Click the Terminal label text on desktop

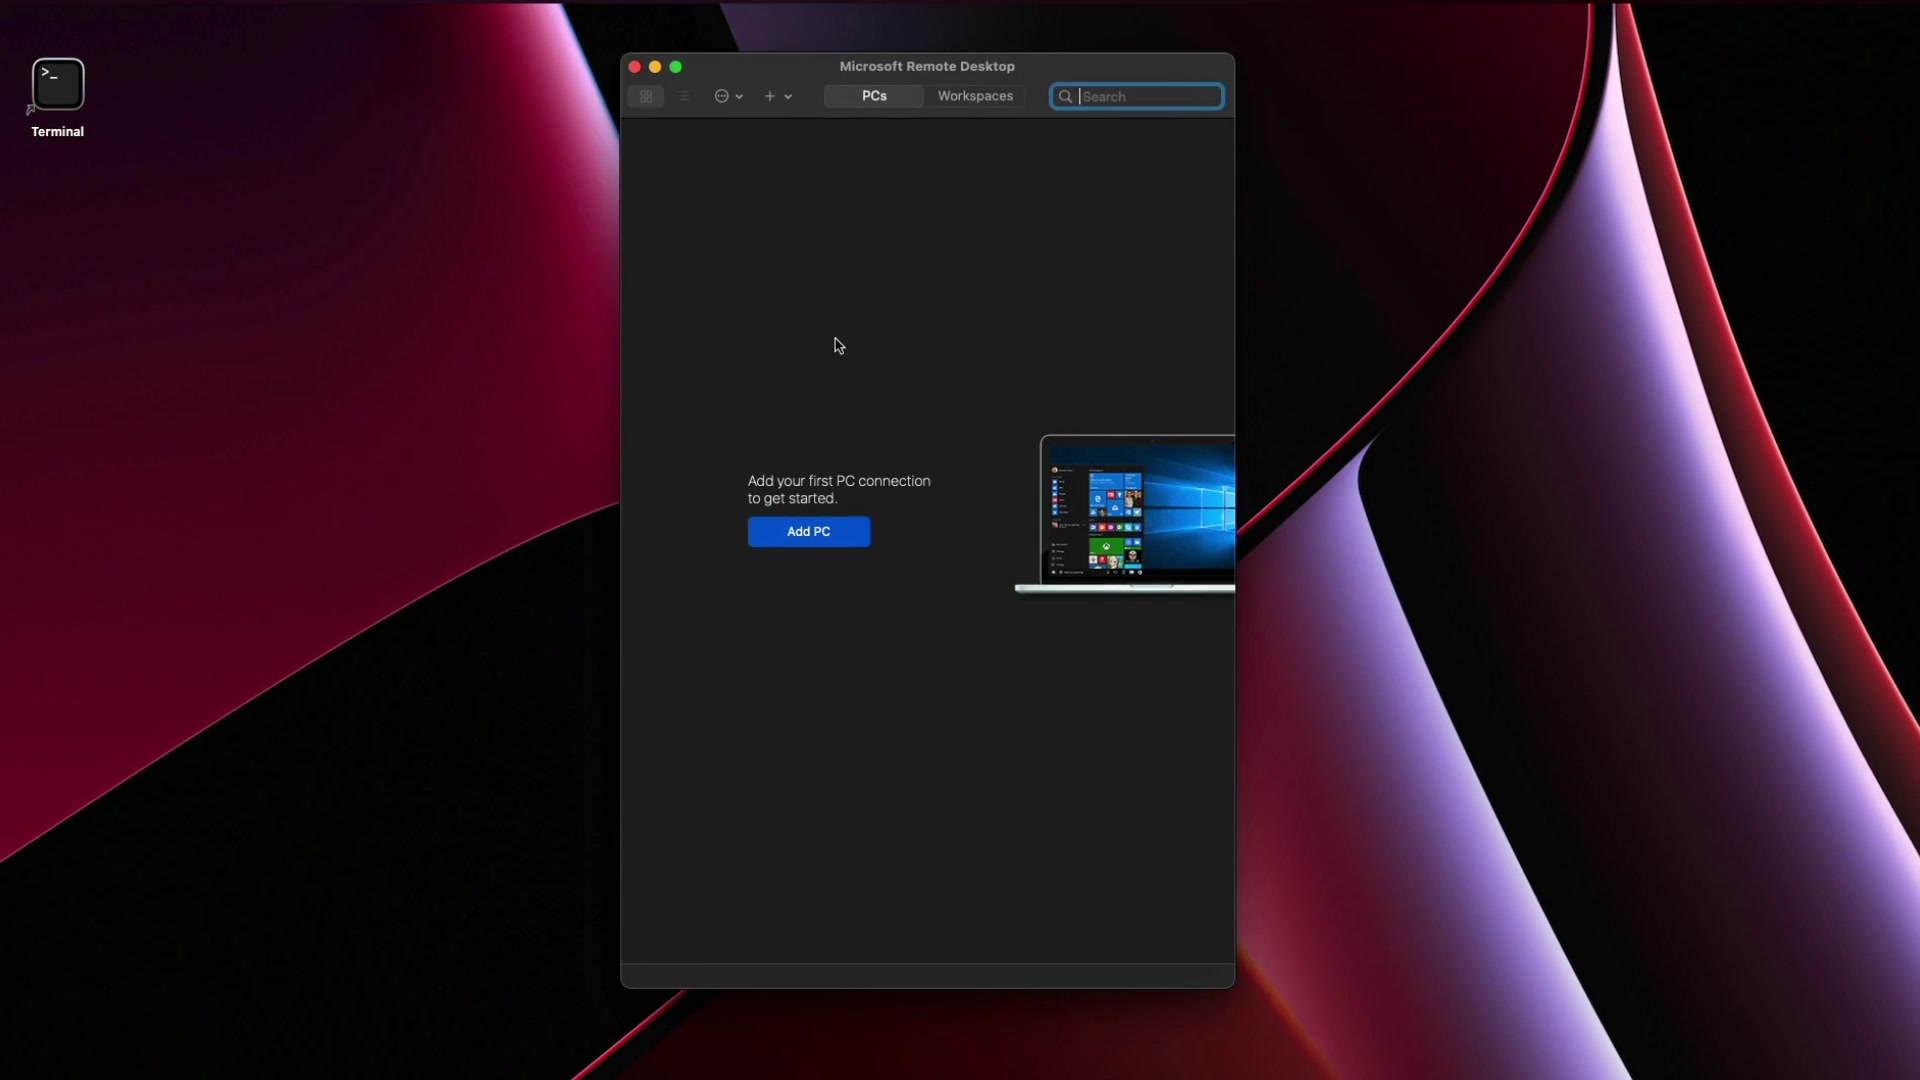(57, 132)
